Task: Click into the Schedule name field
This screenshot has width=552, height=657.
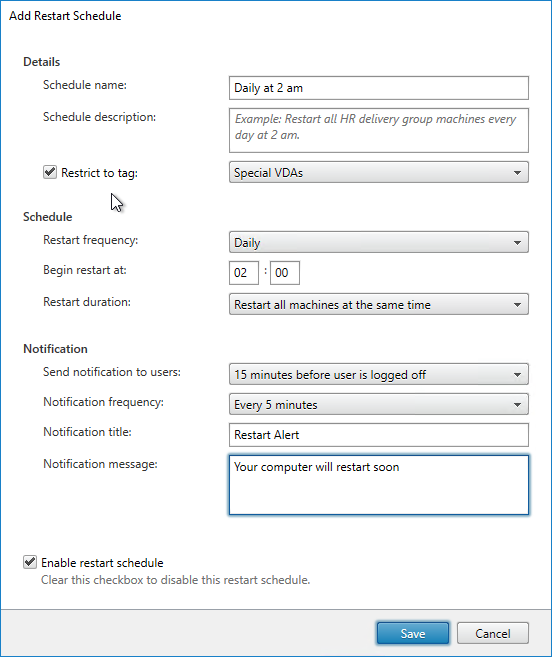Action: click(x=378, y=88)
